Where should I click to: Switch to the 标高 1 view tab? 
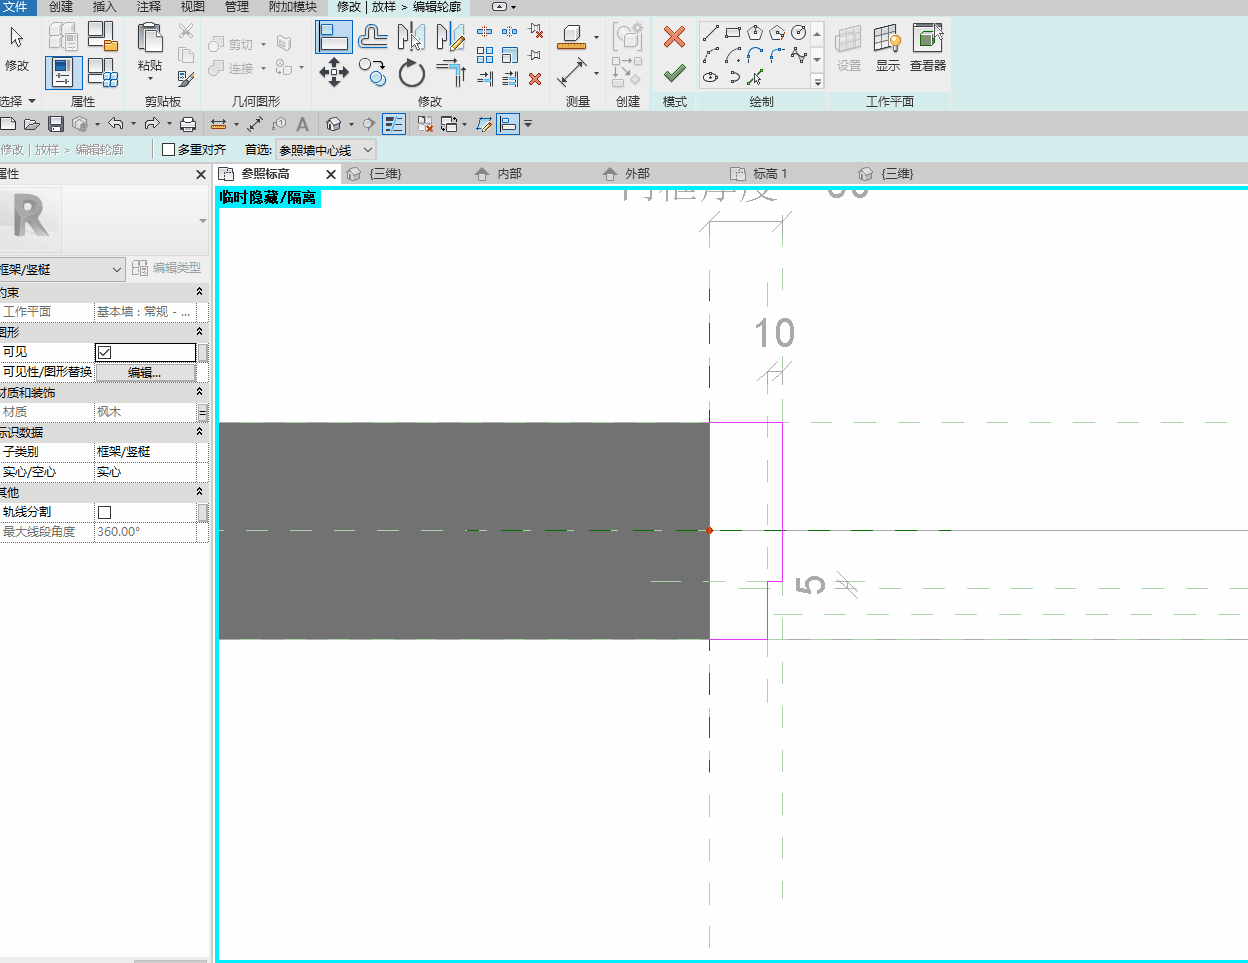tap(770, 174)
